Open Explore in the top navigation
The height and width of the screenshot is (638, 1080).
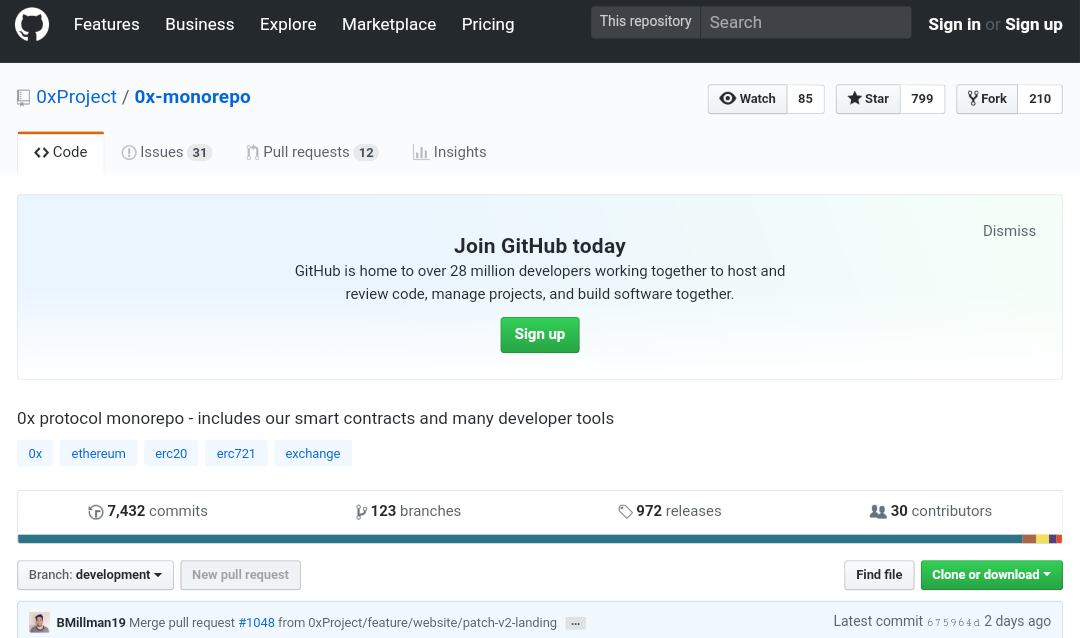[288, 24]
